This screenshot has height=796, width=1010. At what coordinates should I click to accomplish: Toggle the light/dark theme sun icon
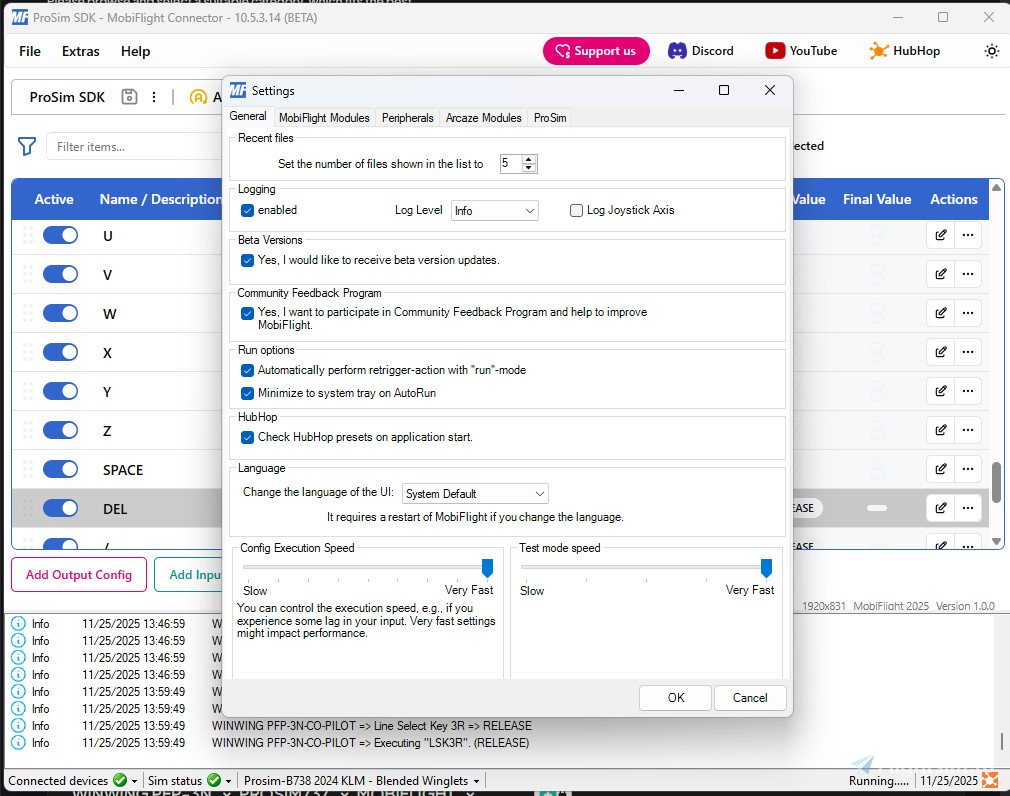point(991,51)
